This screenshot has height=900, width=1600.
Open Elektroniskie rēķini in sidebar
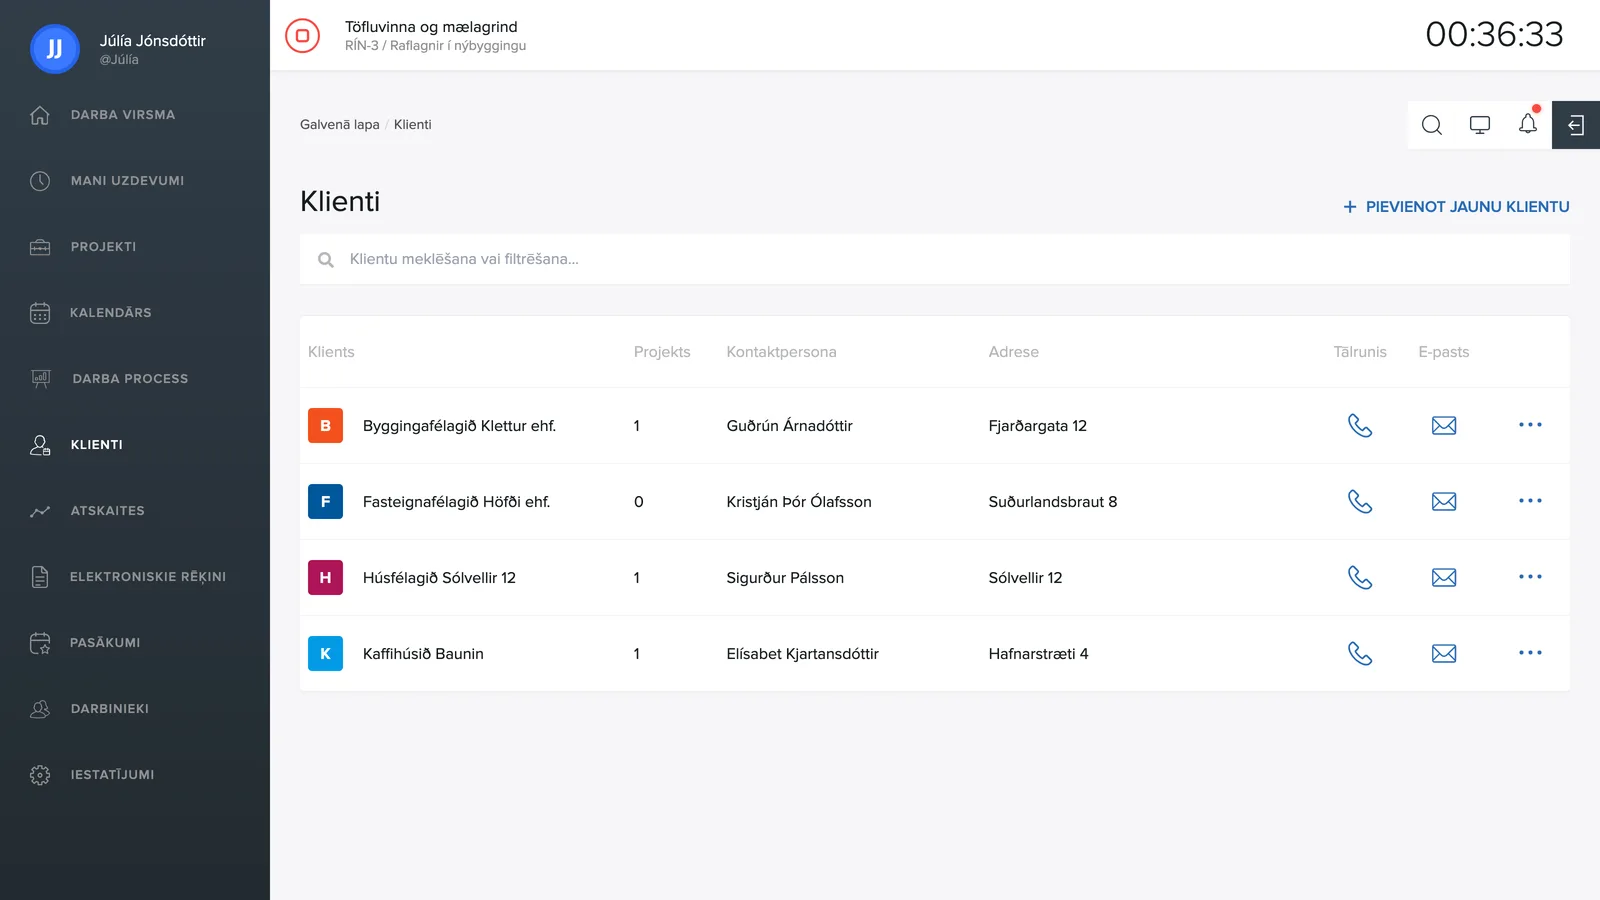[x=147, y=577]
